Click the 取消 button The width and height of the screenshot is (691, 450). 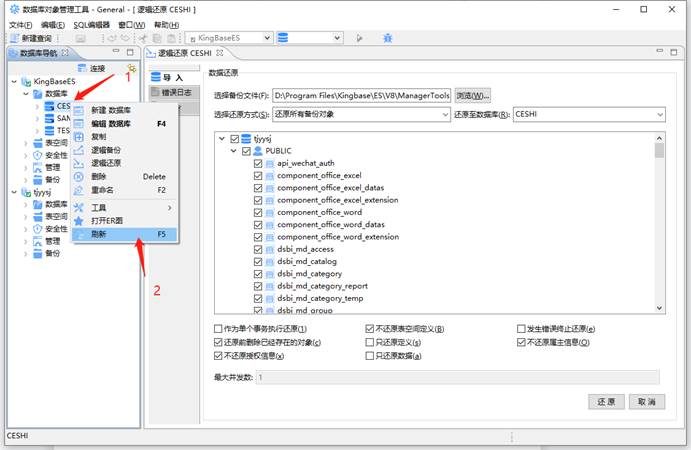click(646, 402)
